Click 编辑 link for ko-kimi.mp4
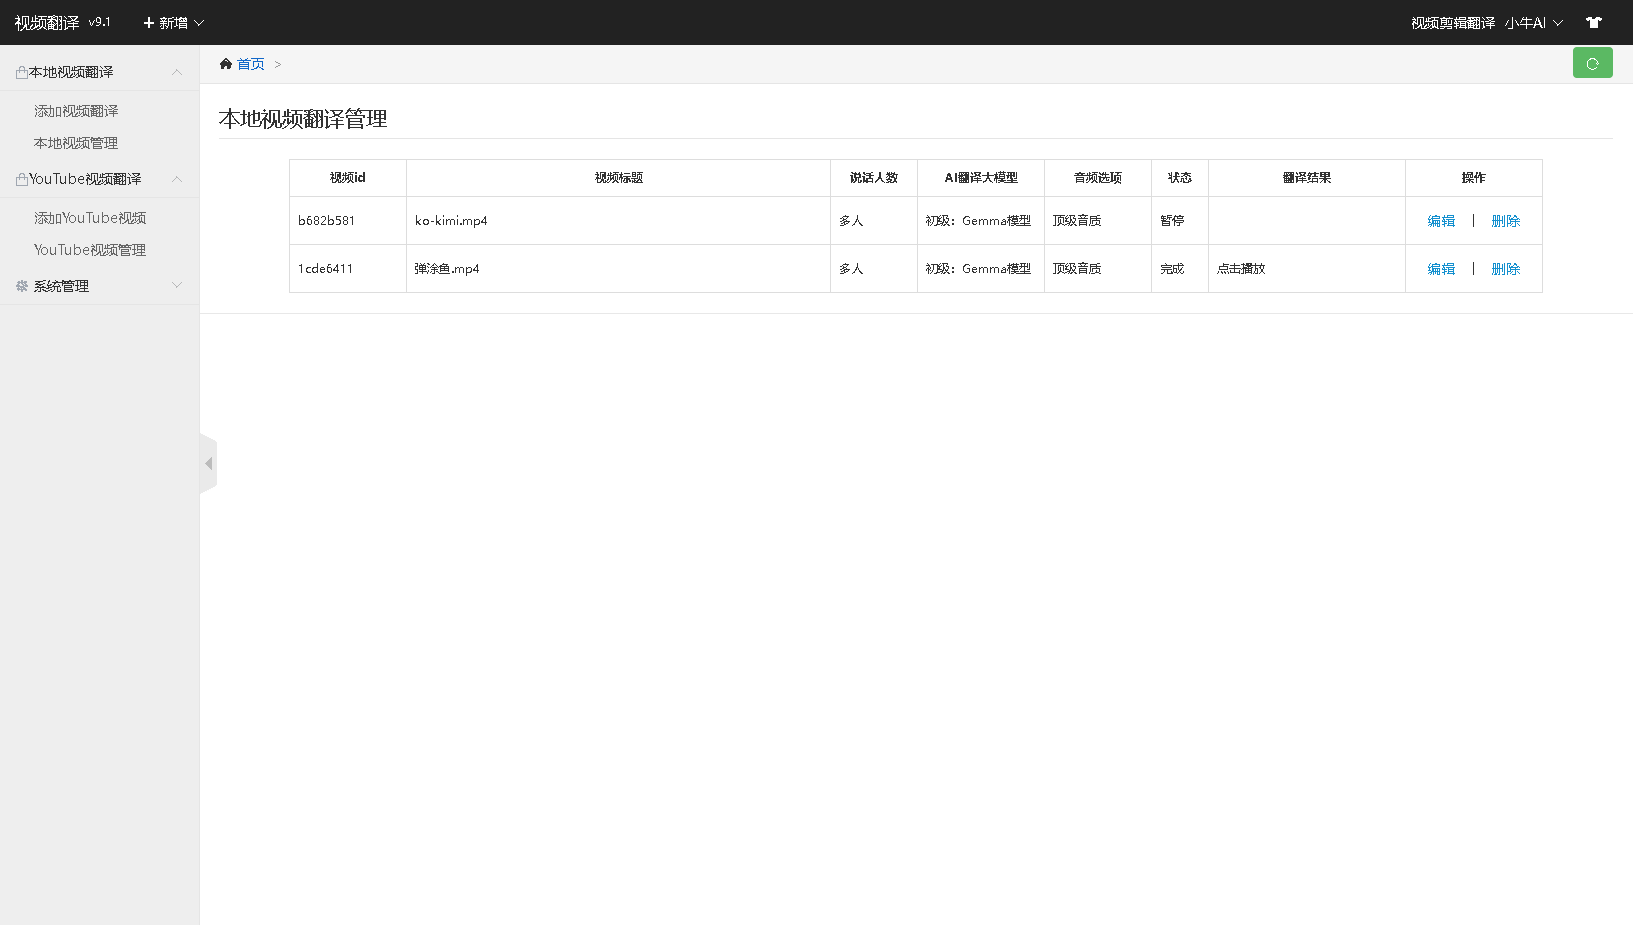This screenshot has height=925, width=1633. click(1441, 221)
